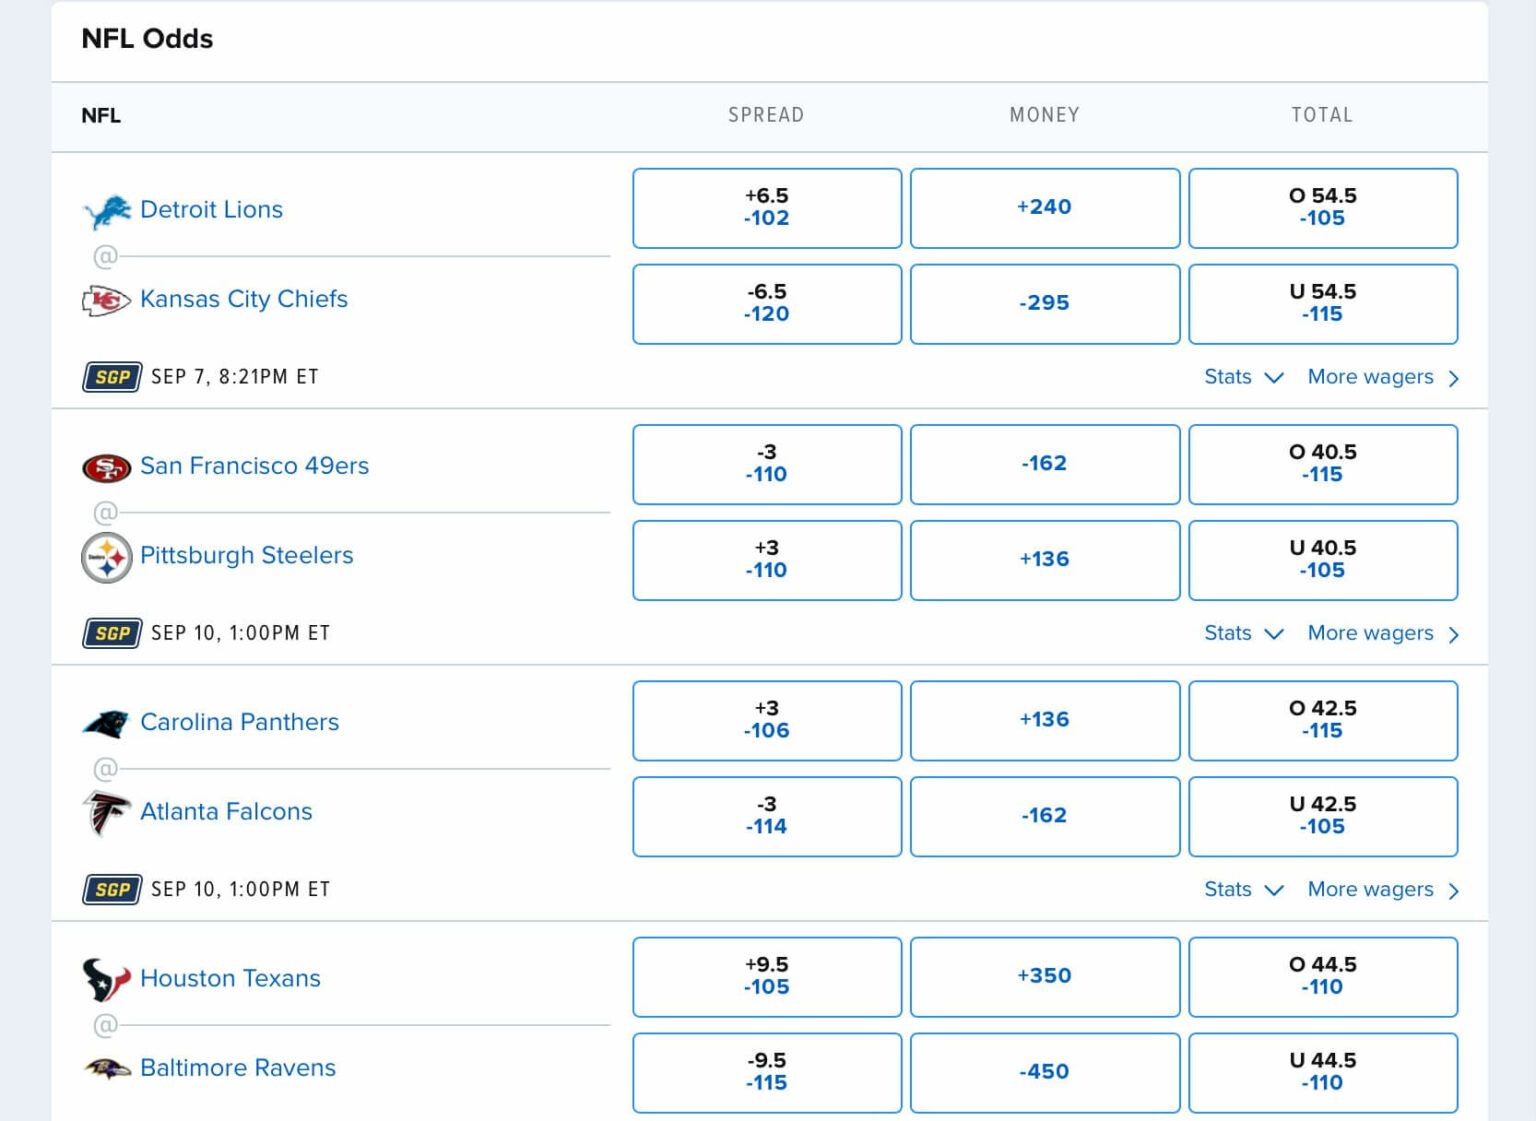Image resolution: width=1536 pixels, height=1121 pixels.
Task: Pick Ravens moneyline -450
Action: tap(1045, 1073)
